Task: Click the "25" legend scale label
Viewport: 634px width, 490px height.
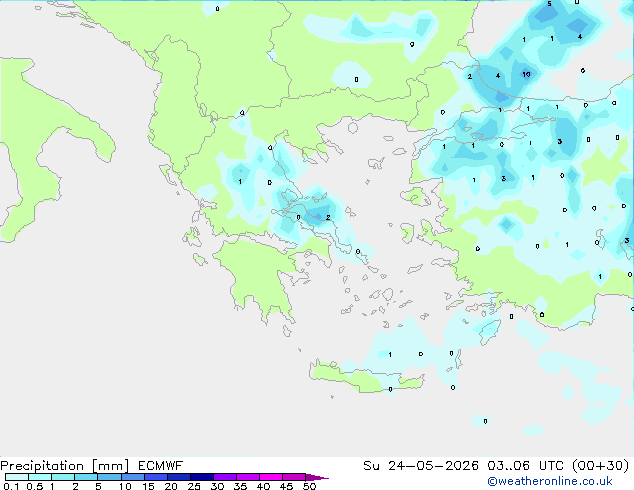Action: pyautogui.click(x=194, y=486)
